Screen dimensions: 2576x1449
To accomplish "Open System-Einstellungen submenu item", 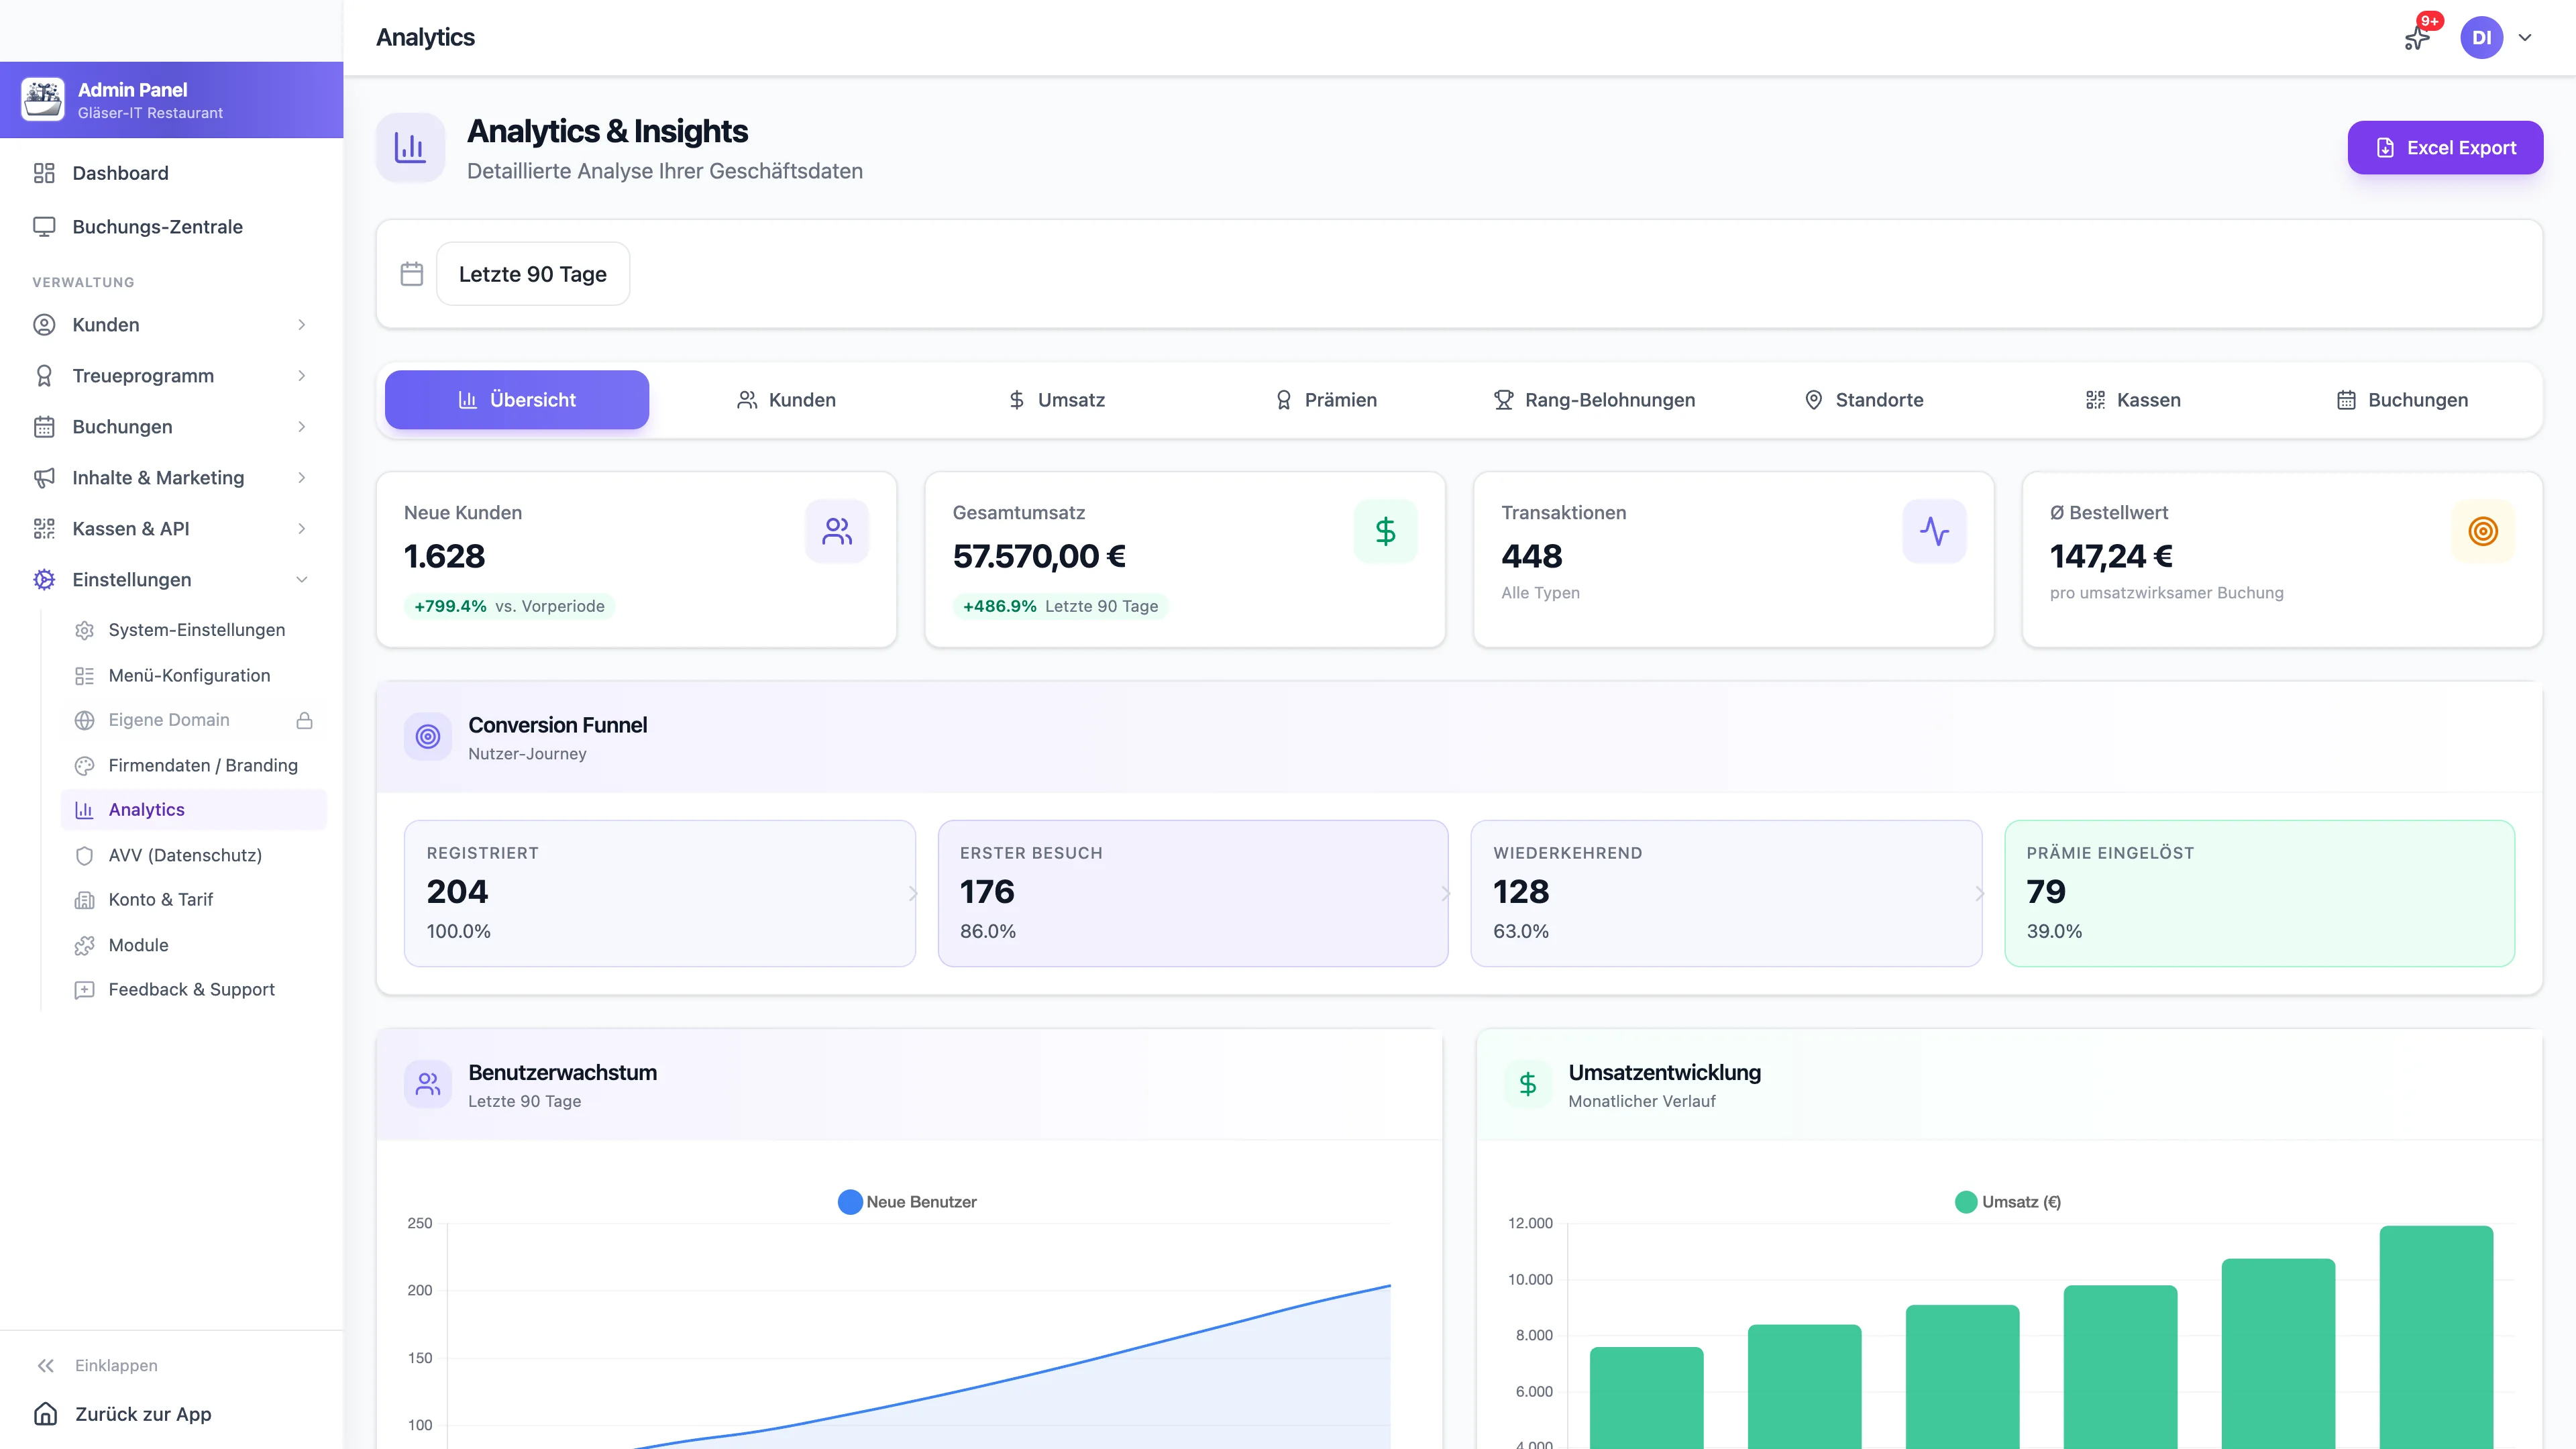I will pos(194,630).
